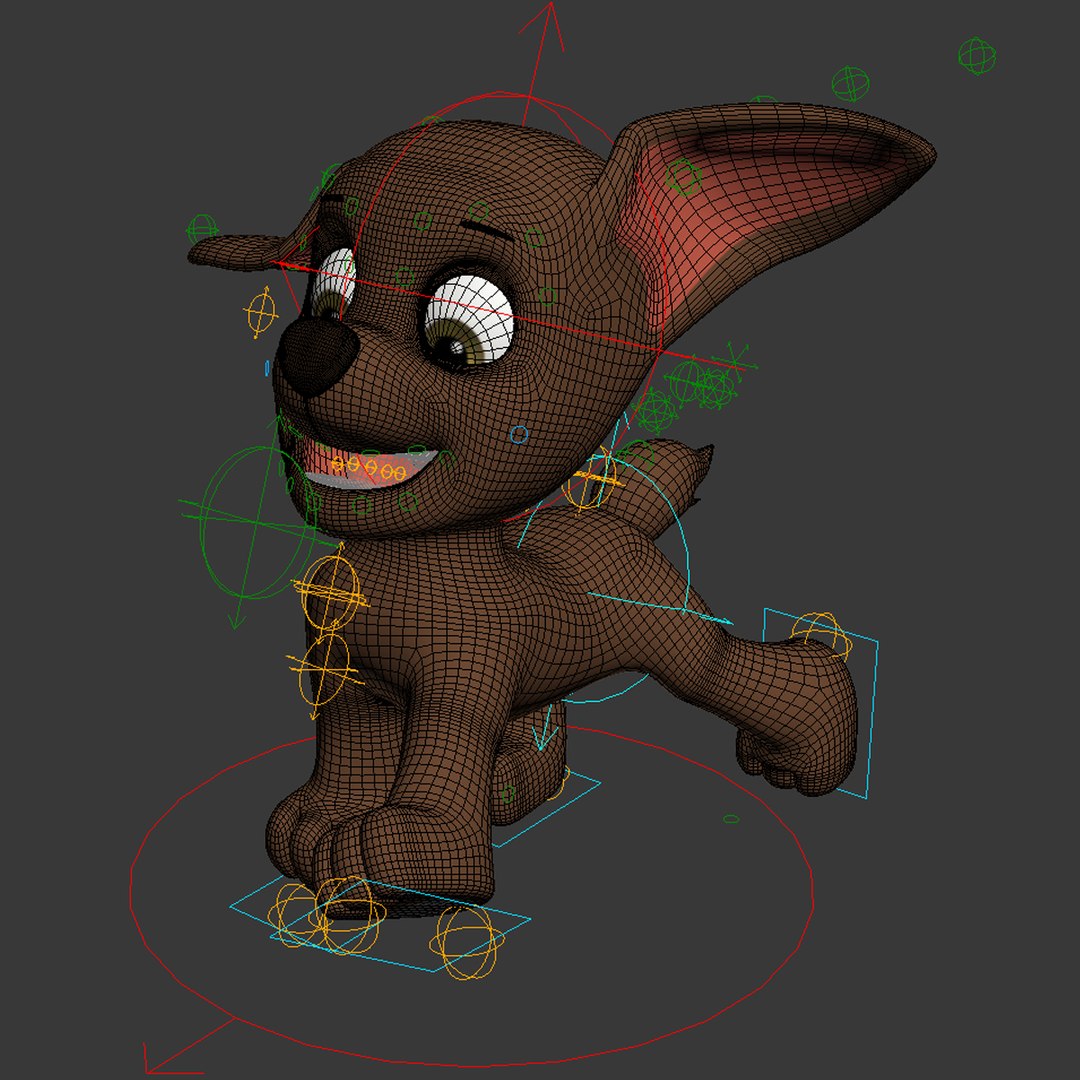Screen dimensions: 1080x1080
Task: Select the green brow control above the right eye
Action: [x=478, y=211]
